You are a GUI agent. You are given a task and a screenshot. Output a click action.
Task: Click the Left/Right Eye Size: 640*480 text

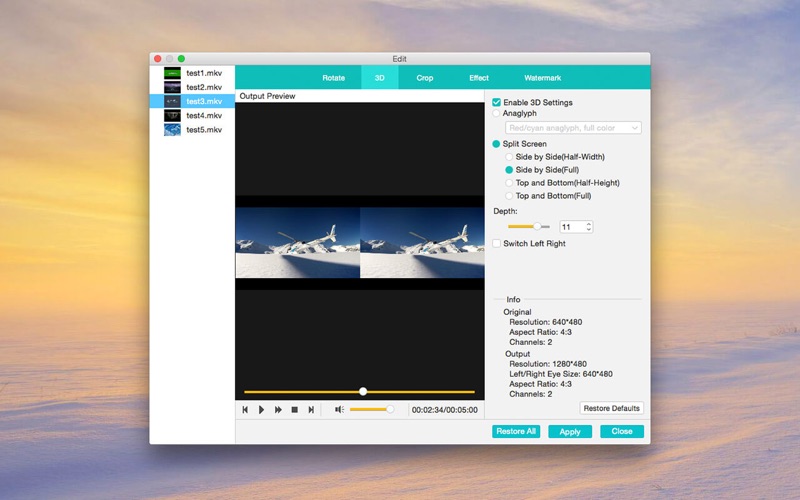click(x=561, y=374)
